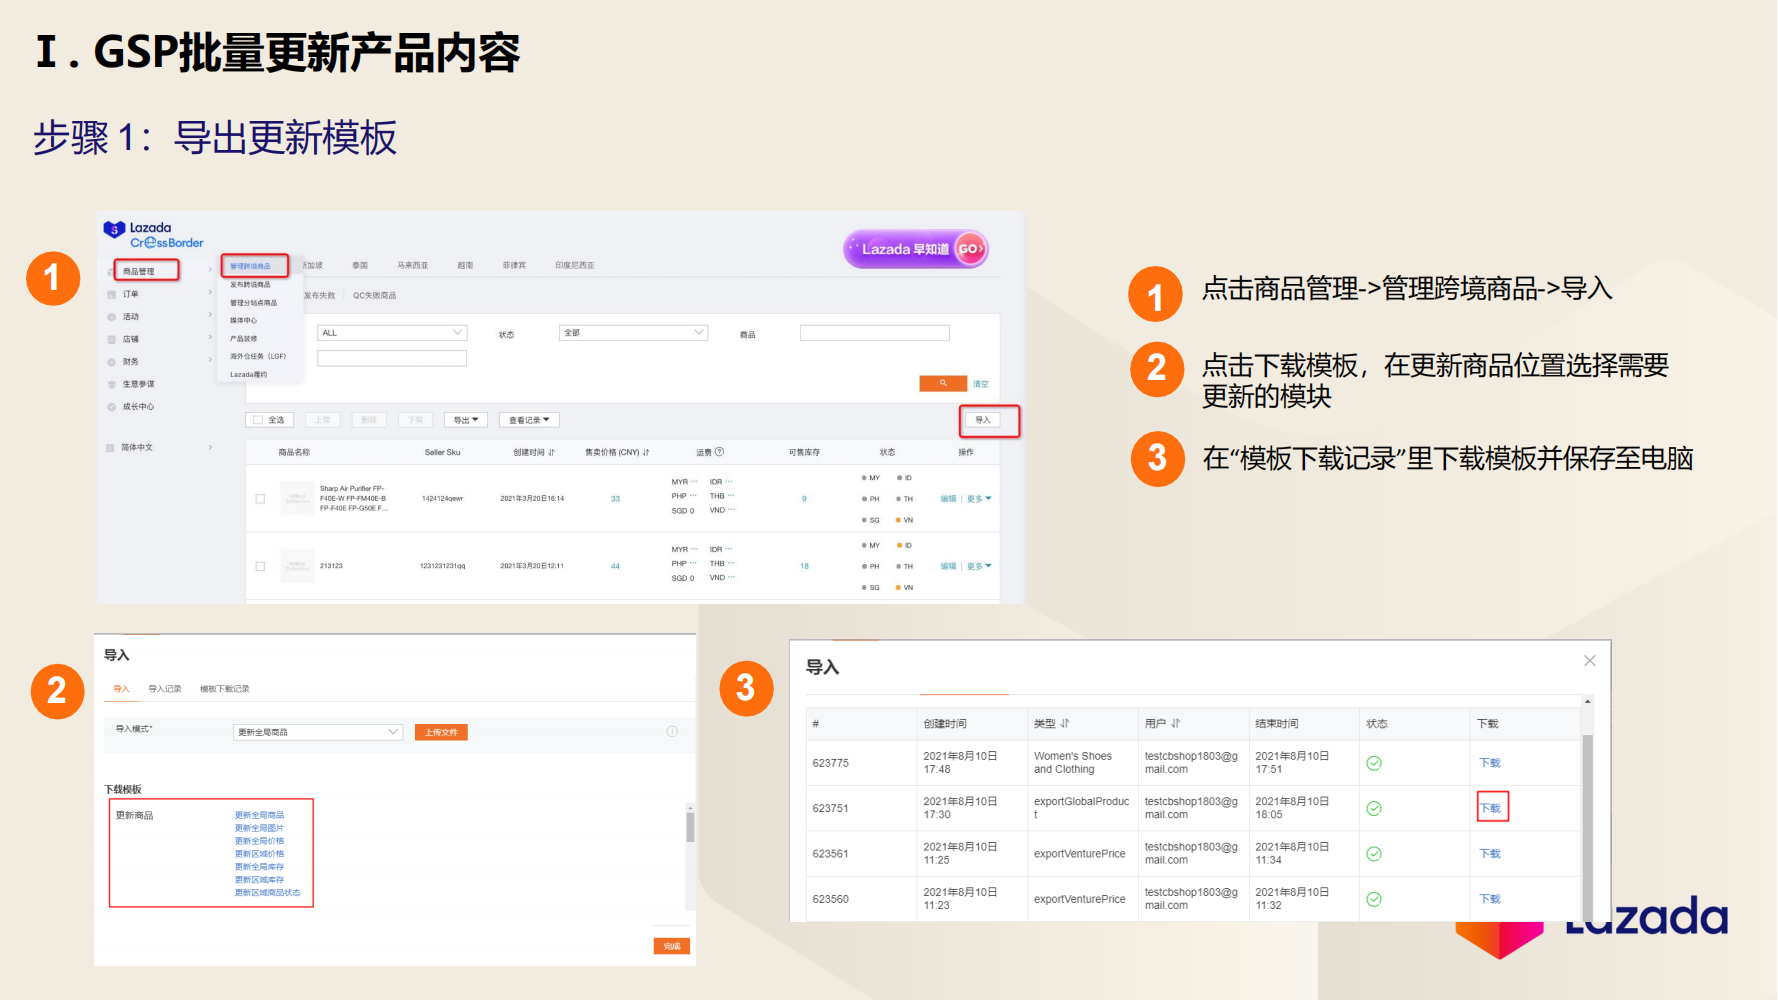This screenshot has width=1778, height=1000.
Task: Click the 上传文件 upload button
Action: pyautogui.click(x=440, y=731)
